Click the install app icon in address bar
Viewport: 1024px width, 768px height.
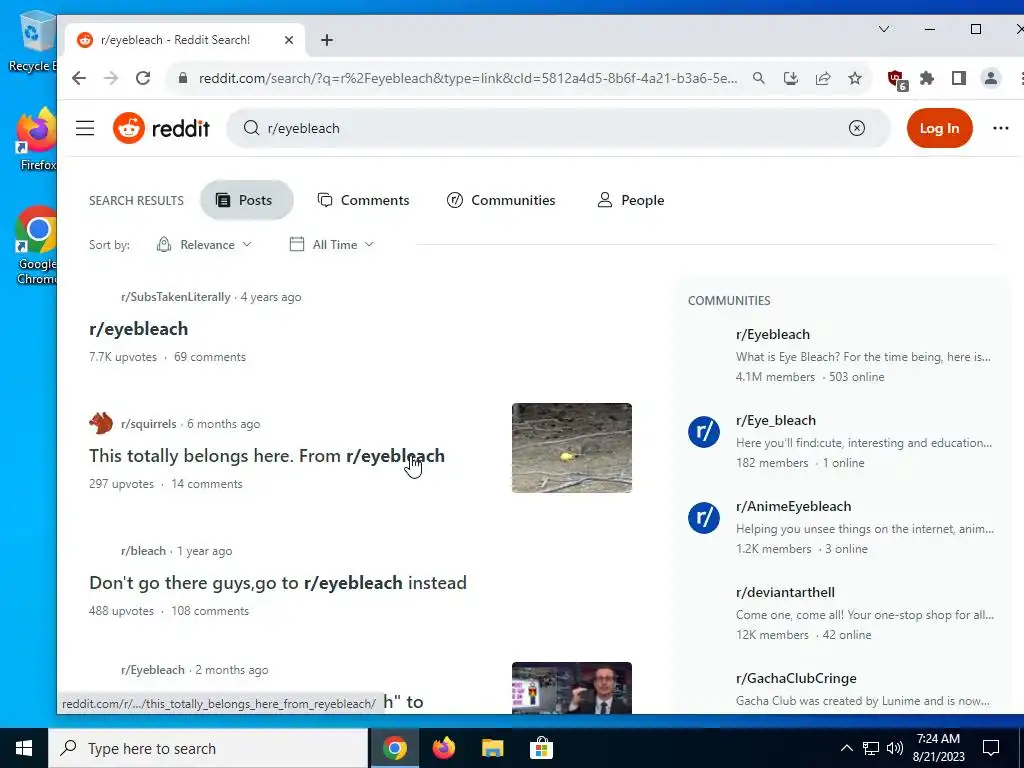tap(791, 78)
